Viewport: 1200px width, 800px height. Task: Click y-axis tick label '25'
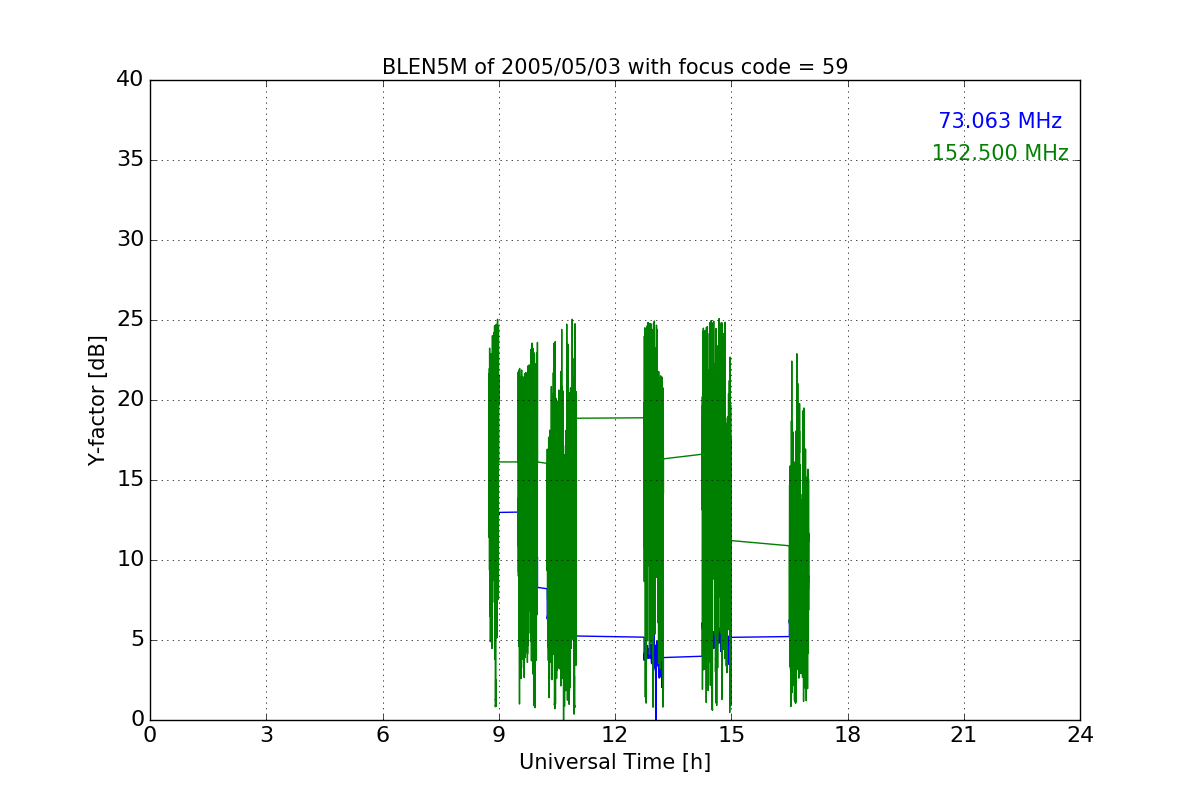click(x=129, y=320)
